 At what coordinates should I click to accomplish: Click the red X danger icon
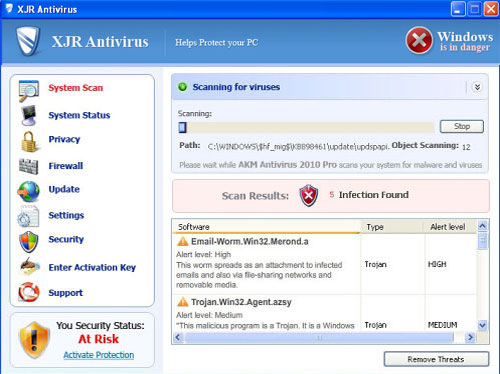419,40
